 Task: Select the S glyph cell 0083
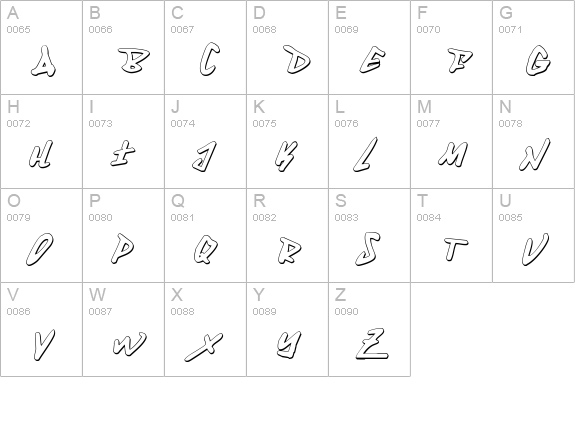coord(369,235)
